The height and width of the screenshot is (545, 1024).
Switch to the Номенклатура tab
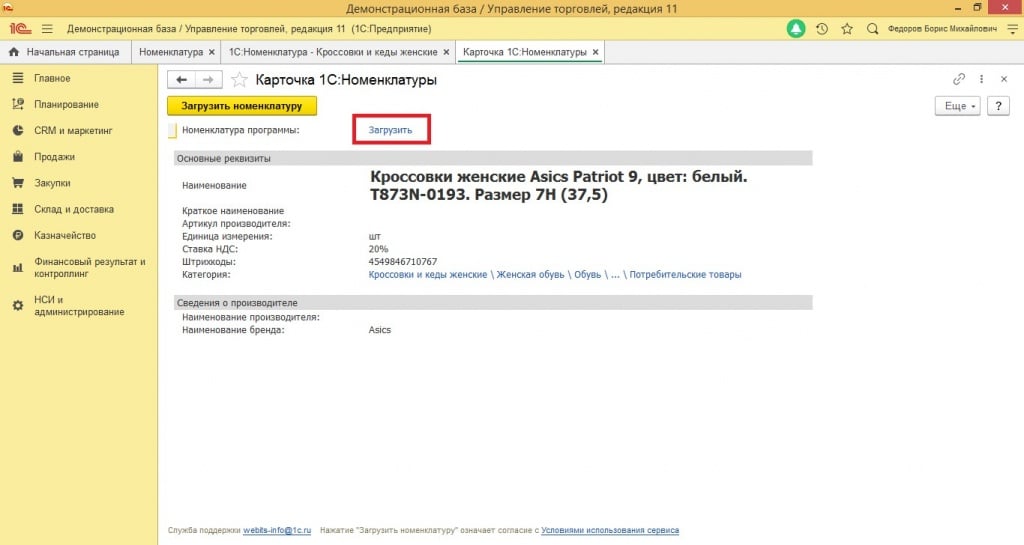171,52
